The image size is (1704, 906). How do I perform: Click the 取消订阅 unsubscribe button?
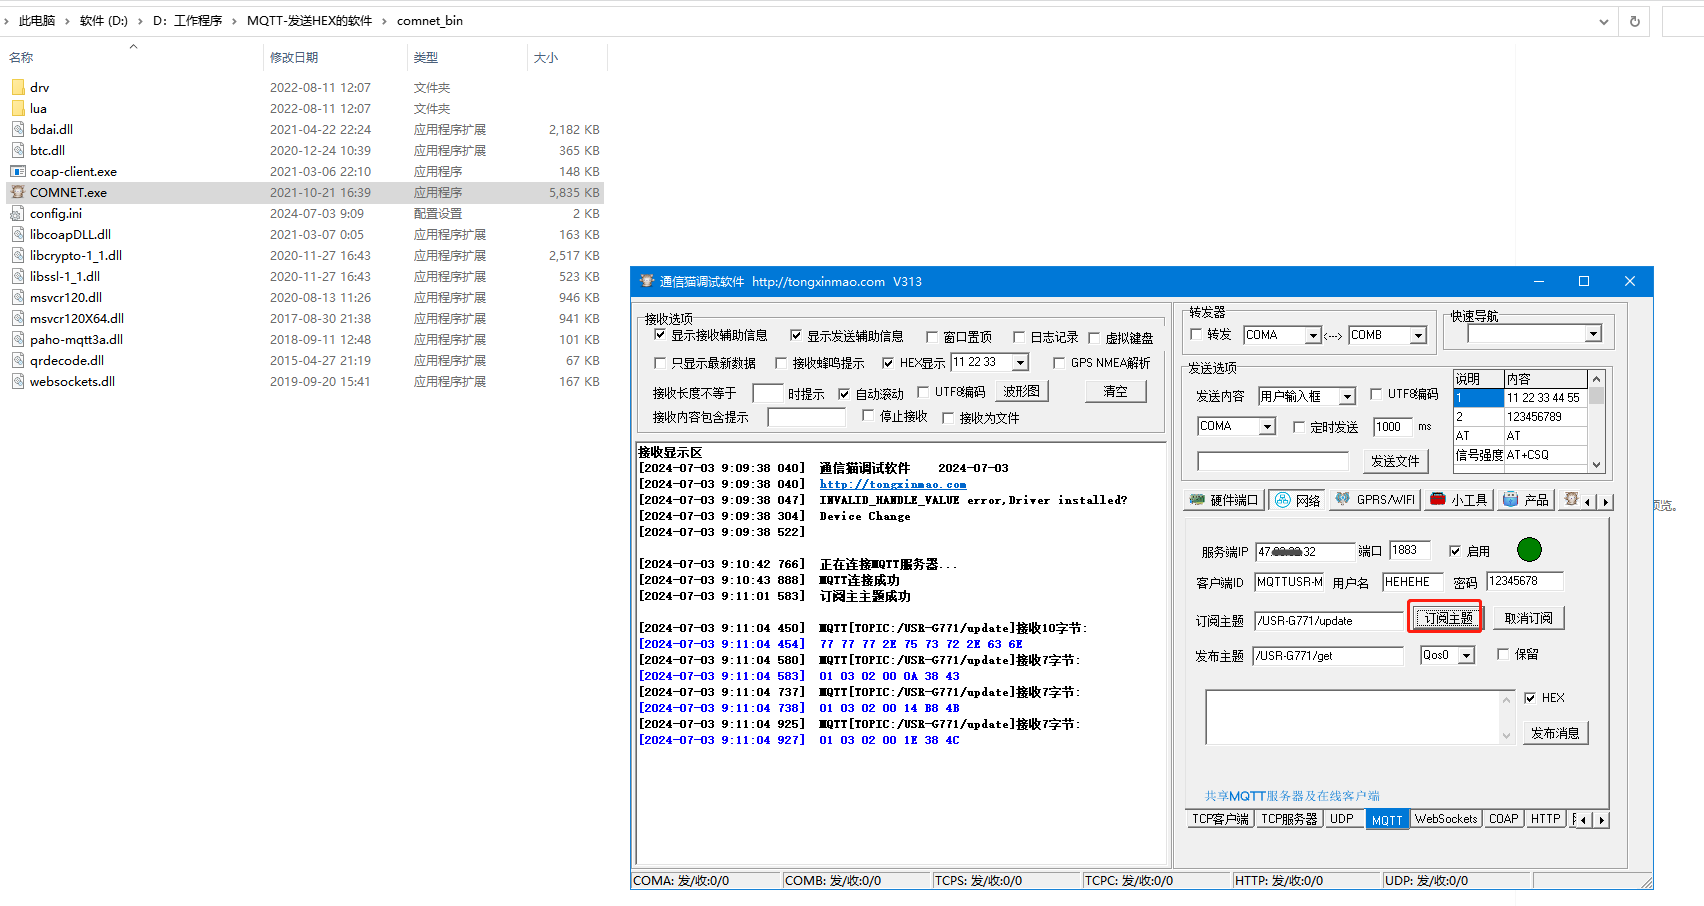[1529, 619]
